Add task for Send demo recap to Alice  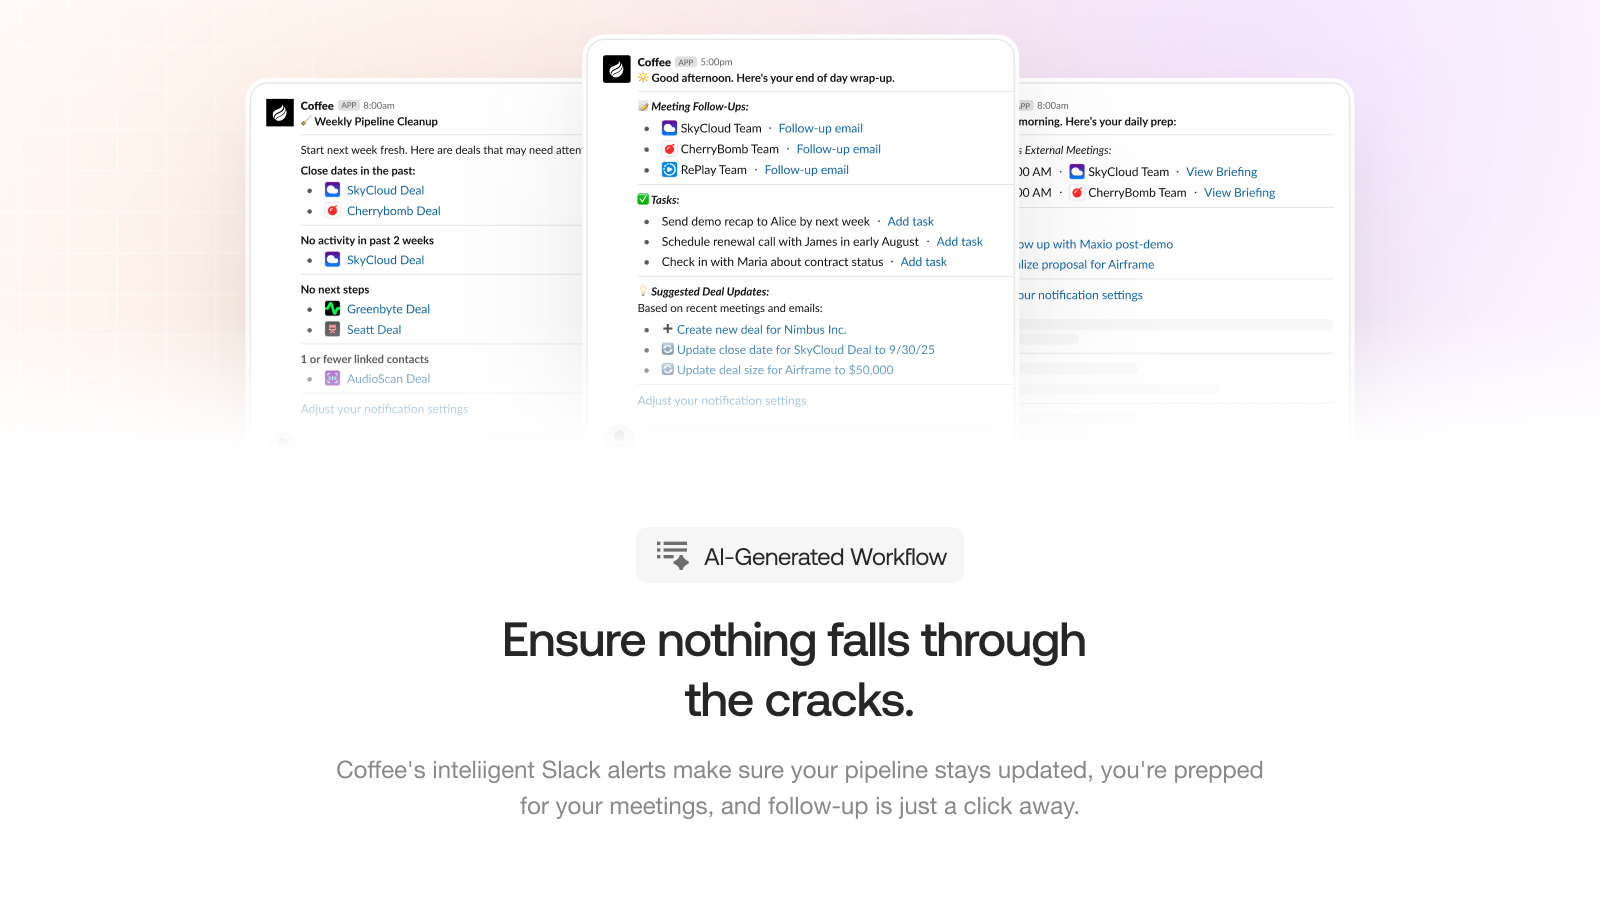[x=910, y=221]
